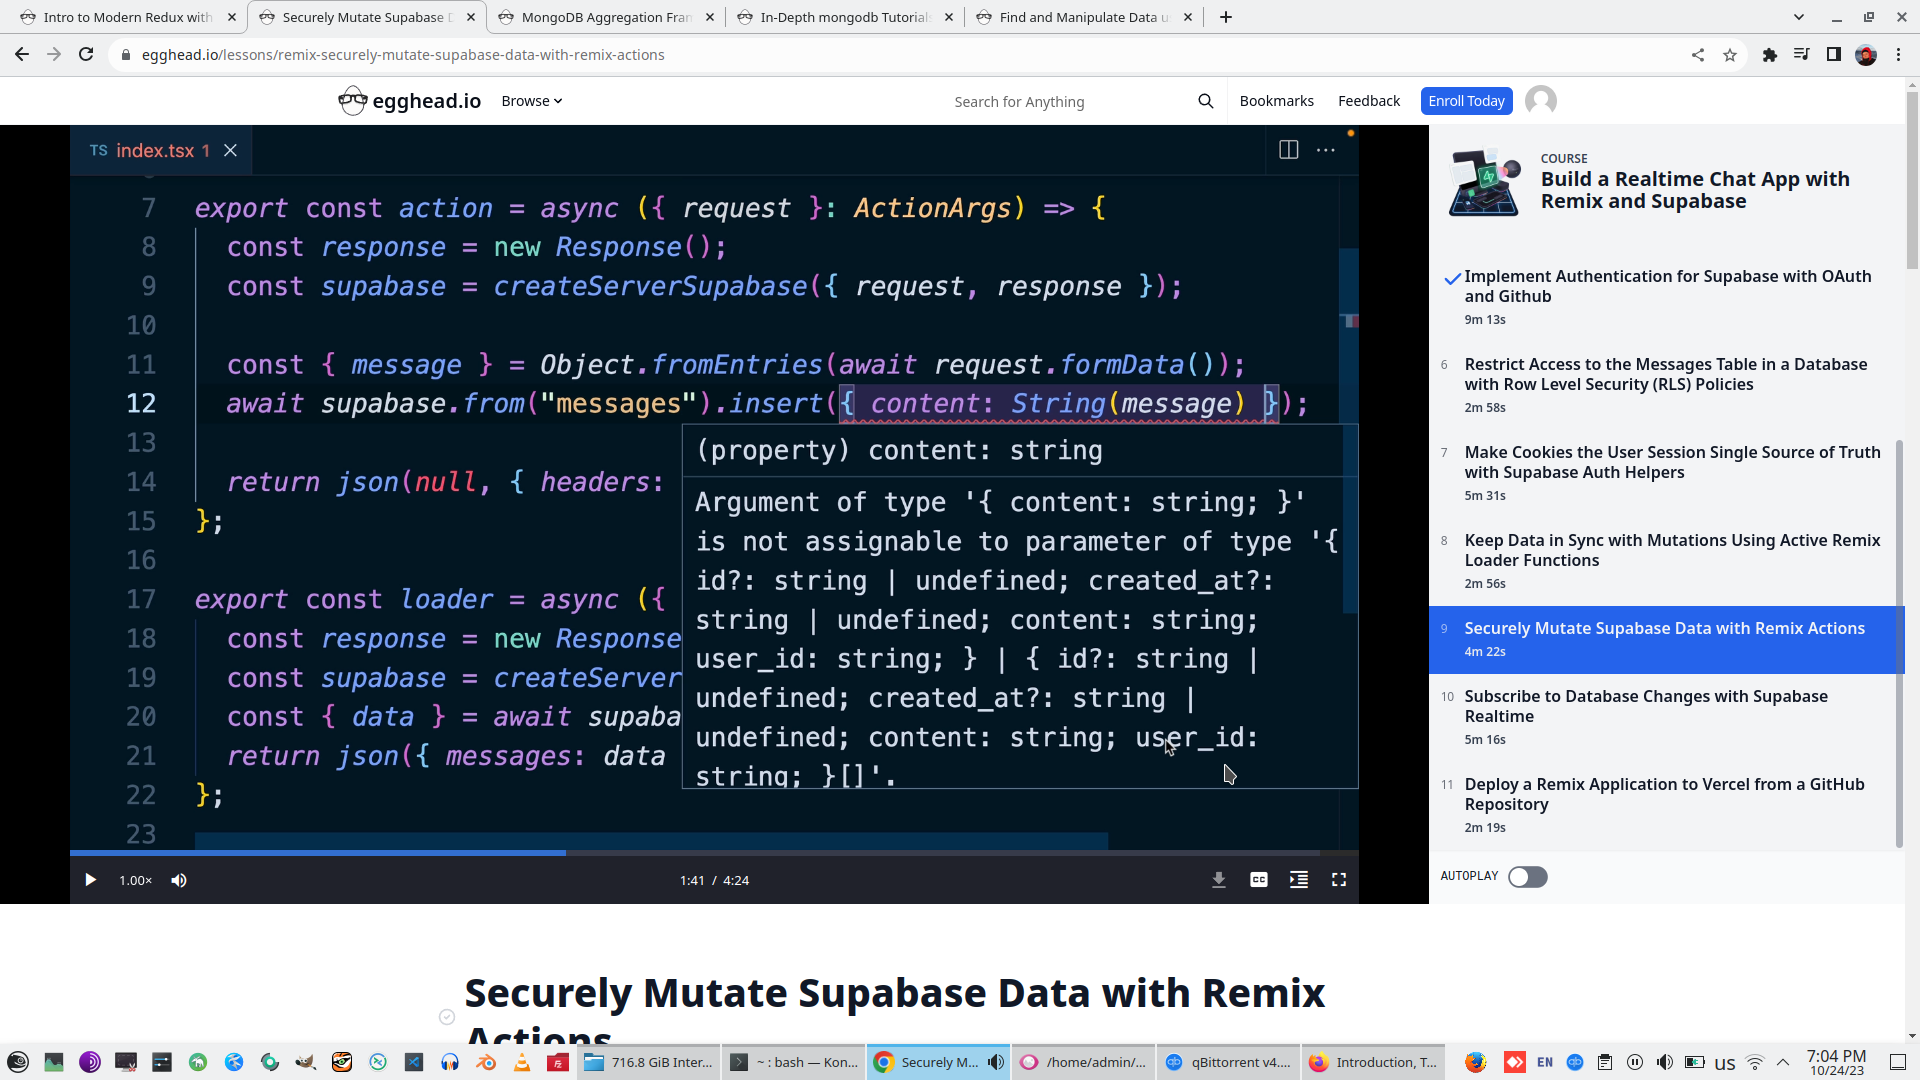Click the Enroll Today button
Screen dimensions: 1920x1080
click(x=1465, y=101)
